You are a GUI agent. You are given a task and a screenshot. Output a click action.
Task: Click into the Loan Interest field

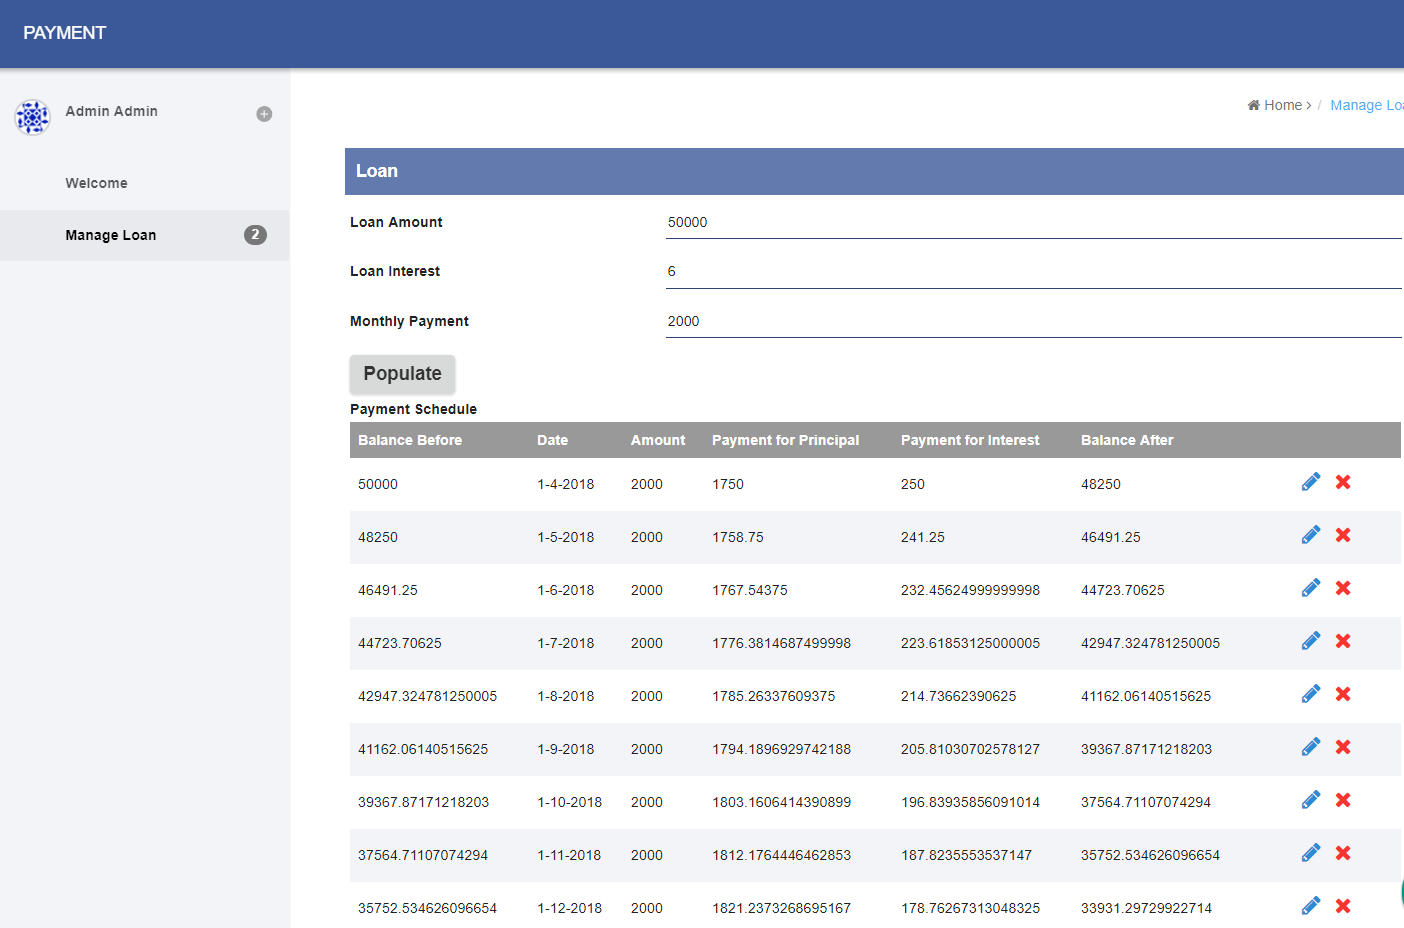1032,272
